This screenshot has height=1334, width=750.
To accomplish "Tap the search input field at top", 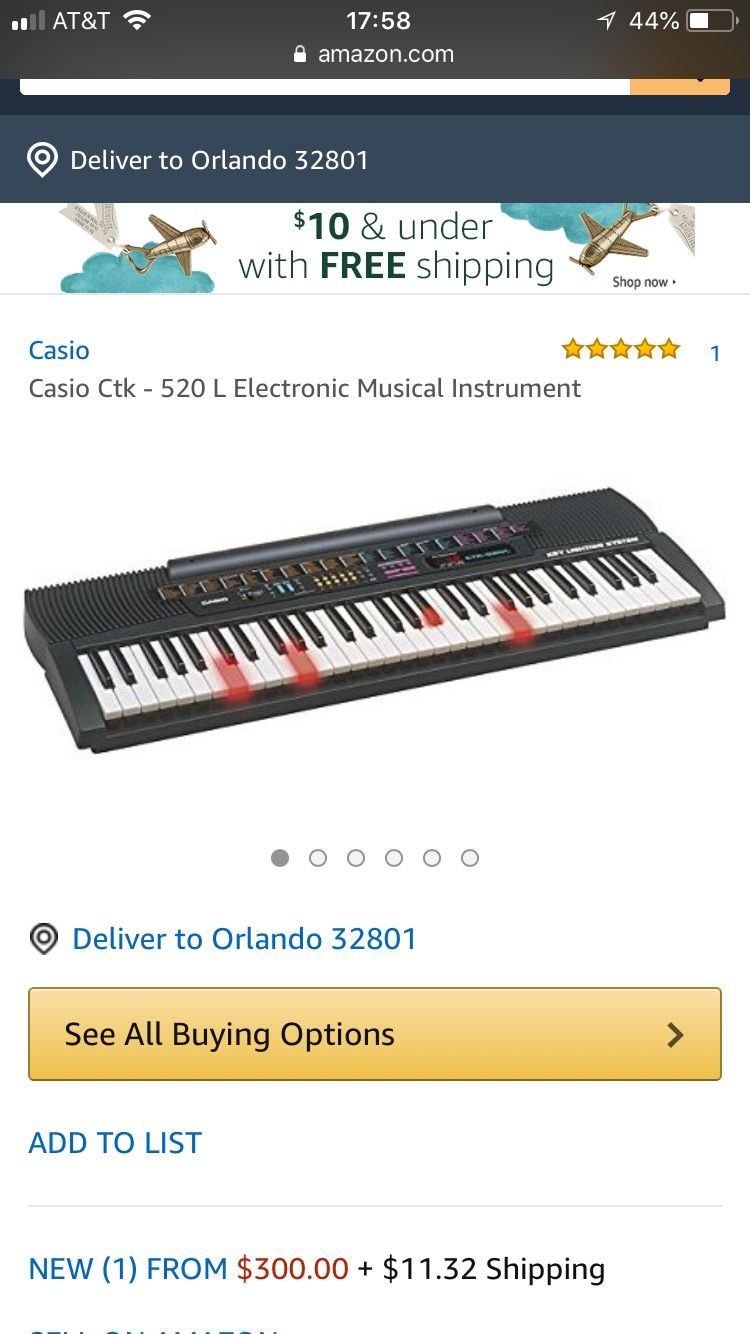I will pos(325,86).
